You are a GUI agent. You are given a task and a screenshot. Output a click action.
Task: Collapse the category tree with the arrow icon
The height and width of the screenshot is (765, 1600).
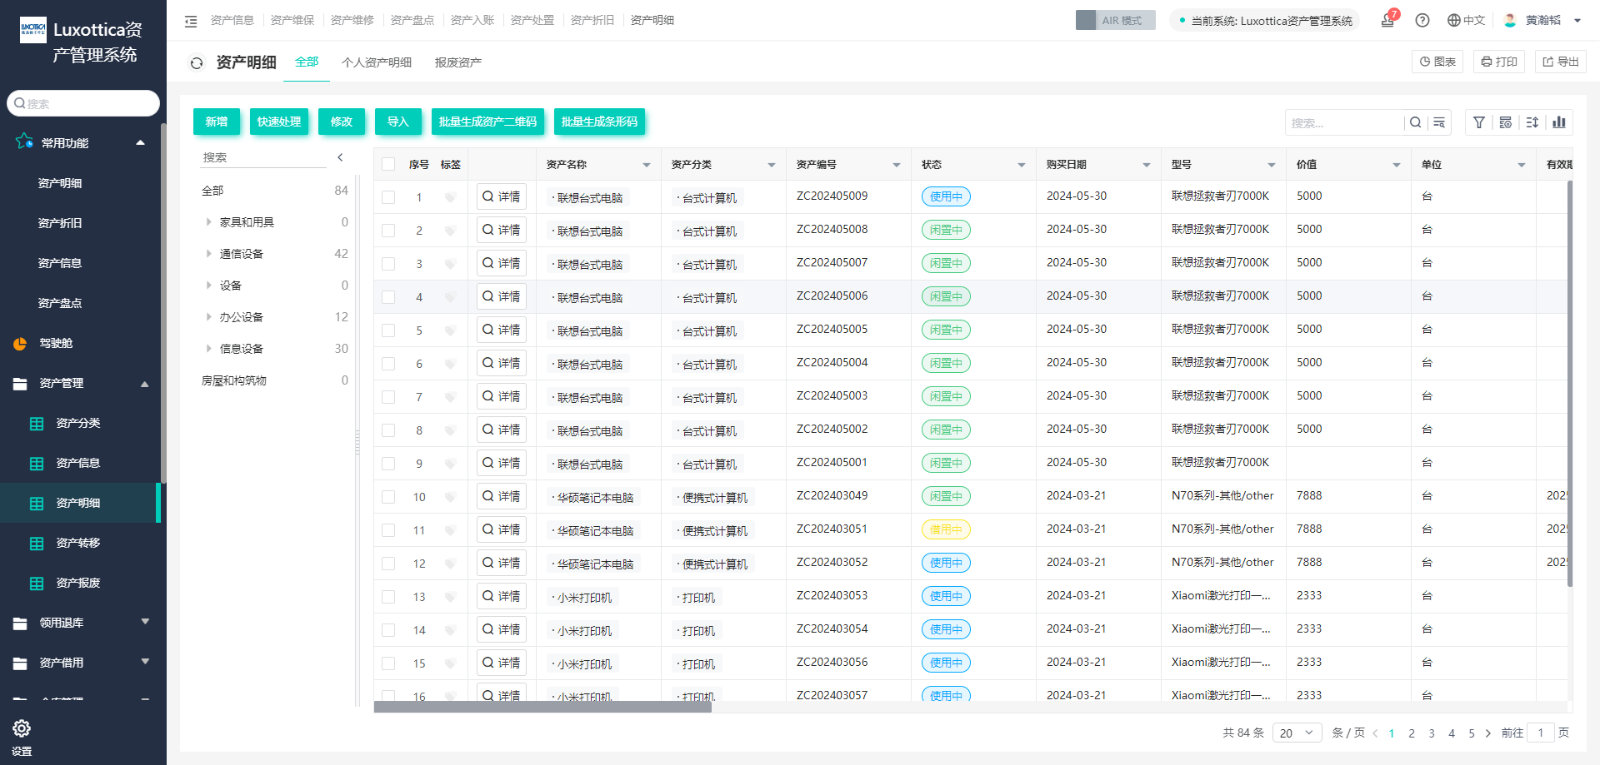[x=340, y=157]
